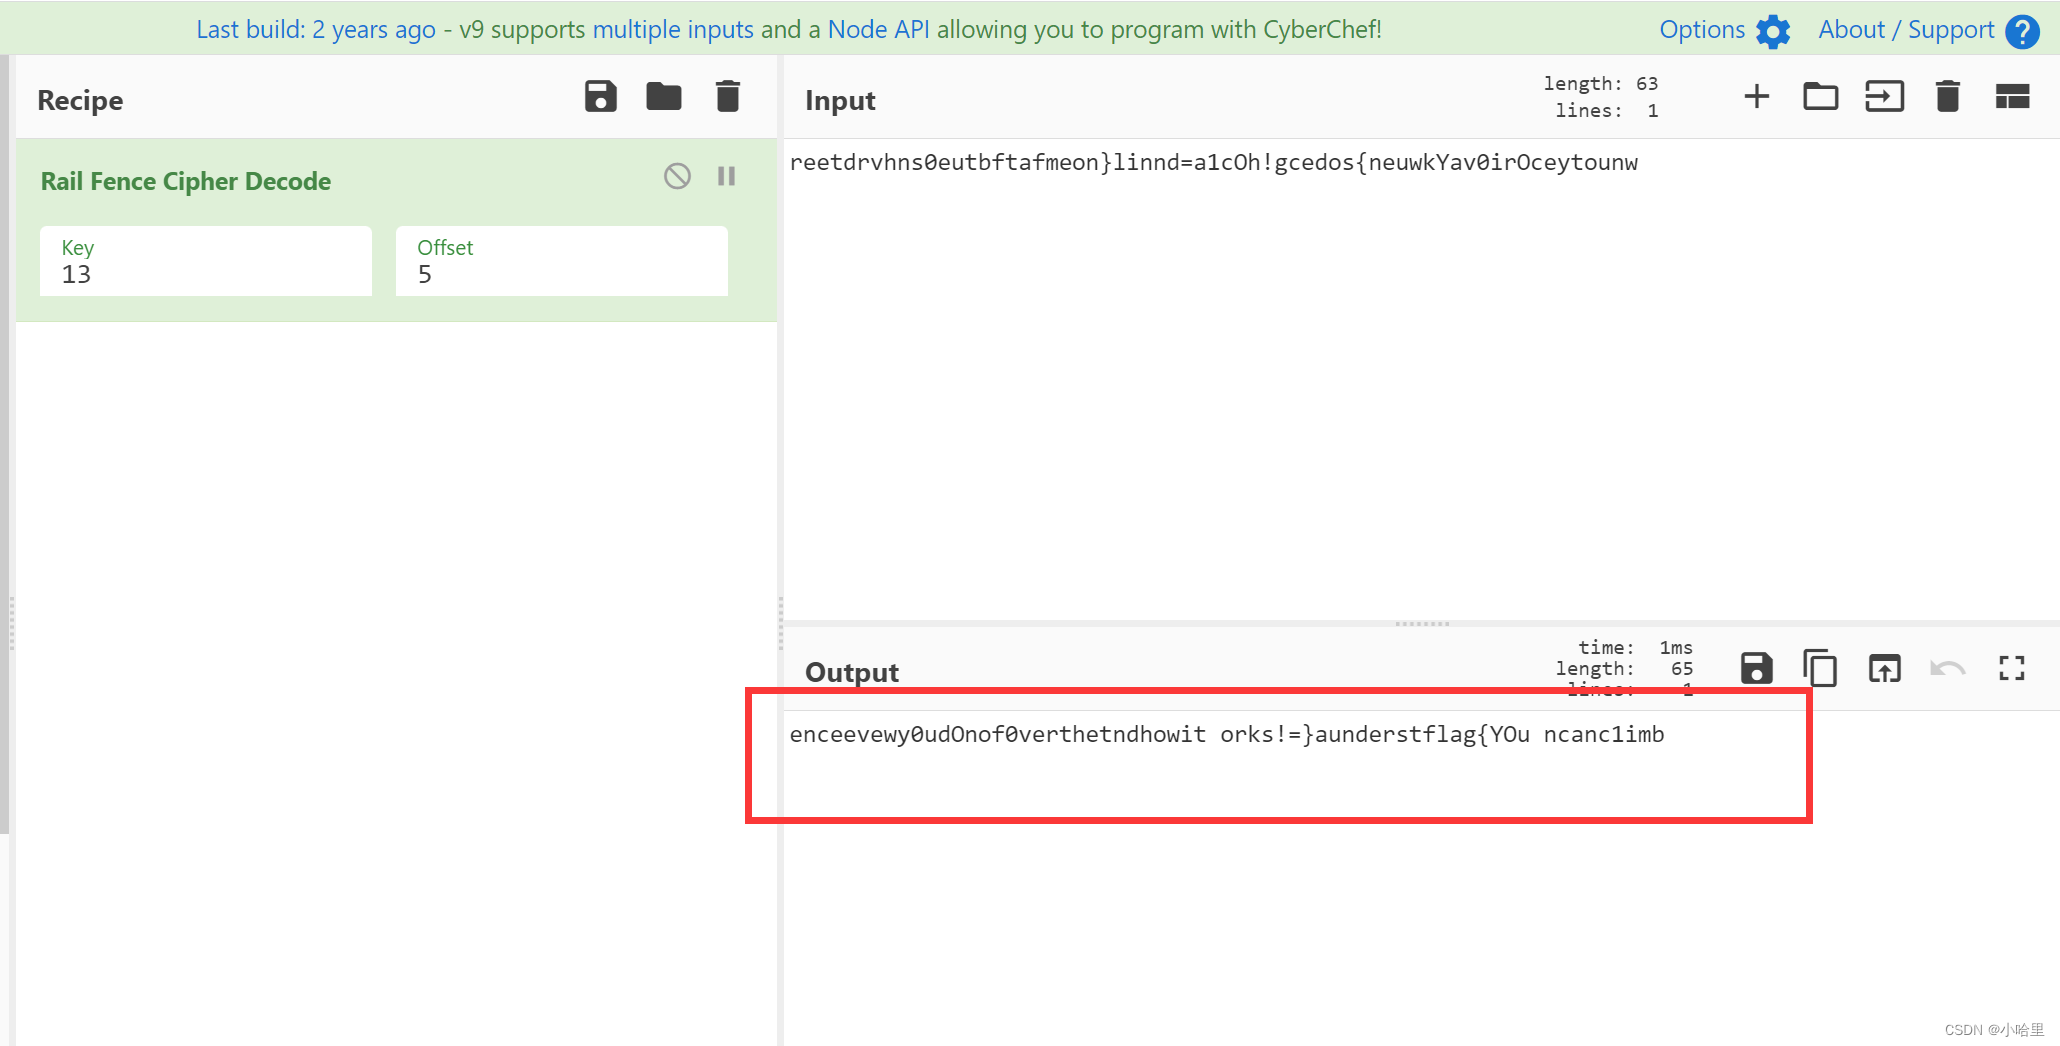Click the Input panel heading
Image resolution: width=2060 pixels, height=1046 pixels.
pos(840,101)
